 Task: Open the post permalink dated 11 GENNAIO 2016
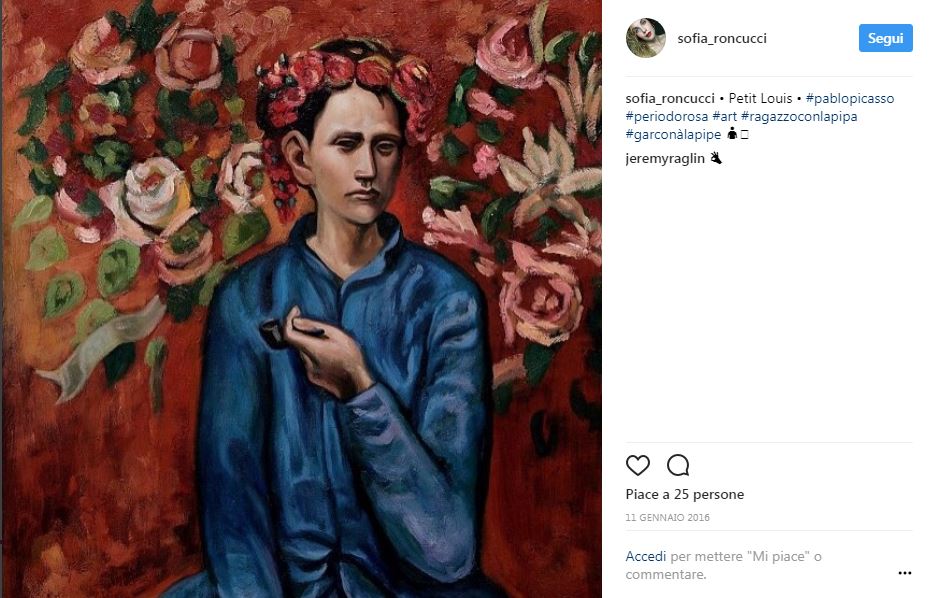(x=666, y=517)
